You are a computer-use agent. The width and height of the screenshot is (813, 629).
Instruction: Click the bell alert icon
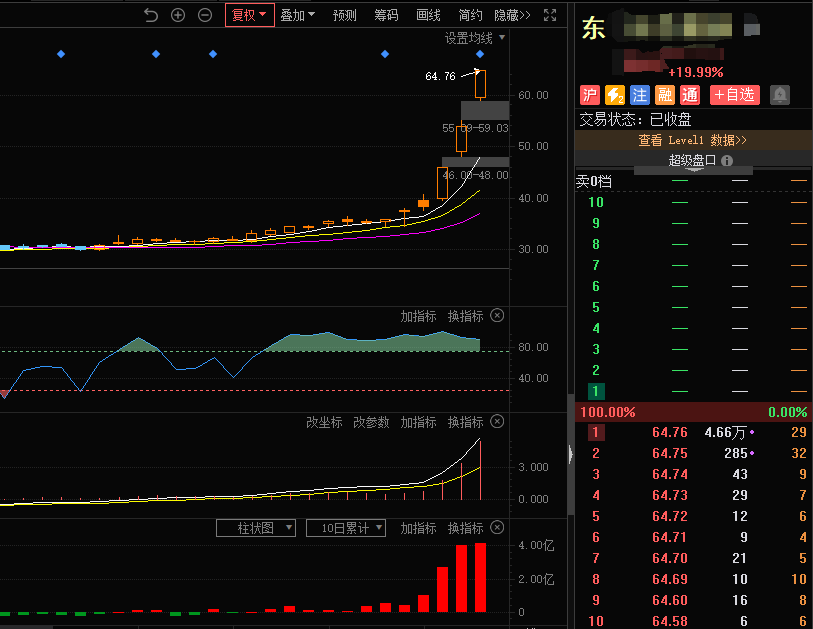point(779,95)
